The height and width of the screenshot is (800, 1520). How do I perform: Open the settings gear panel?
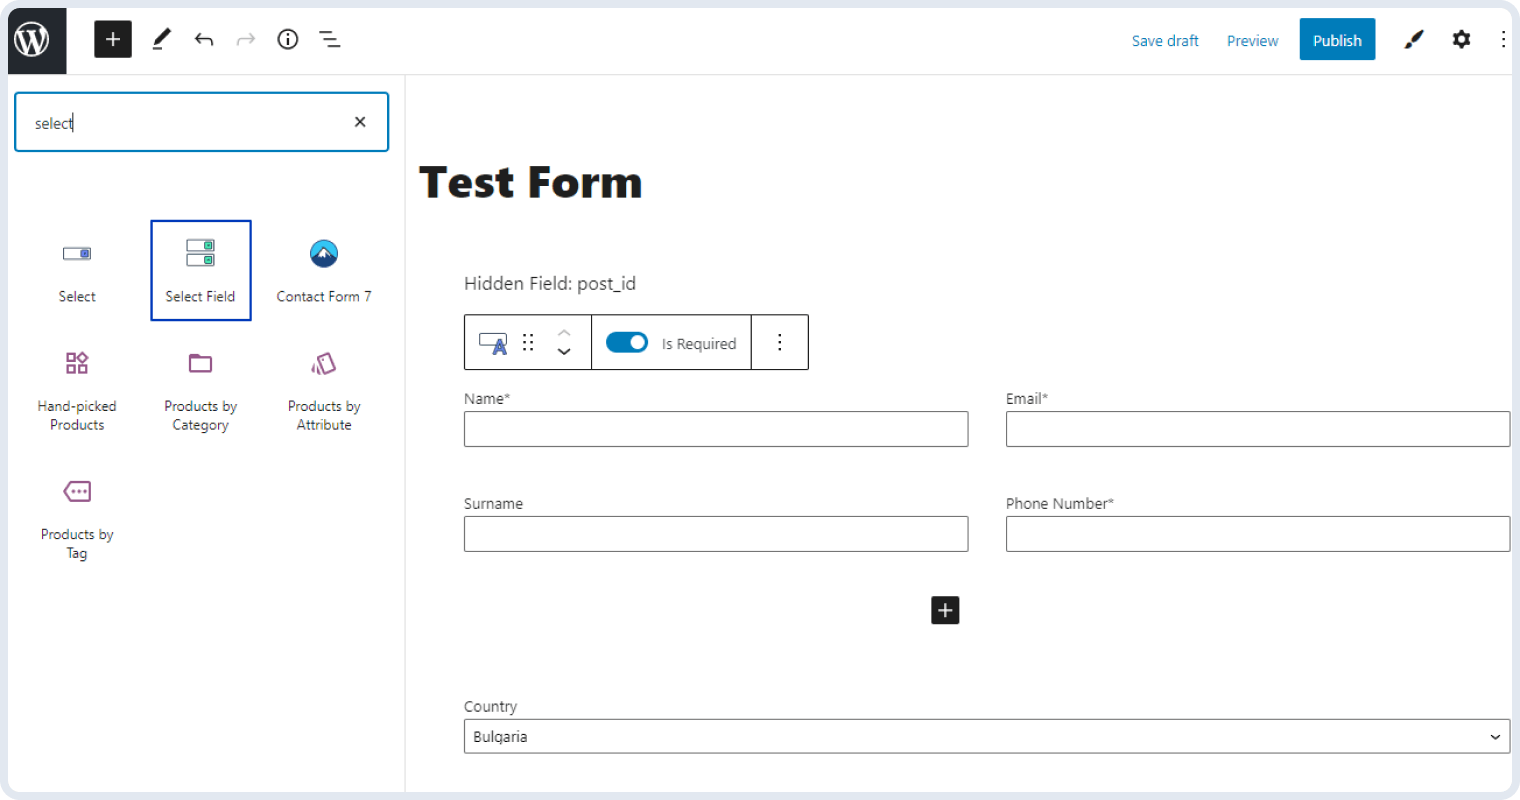[1461, 39]
